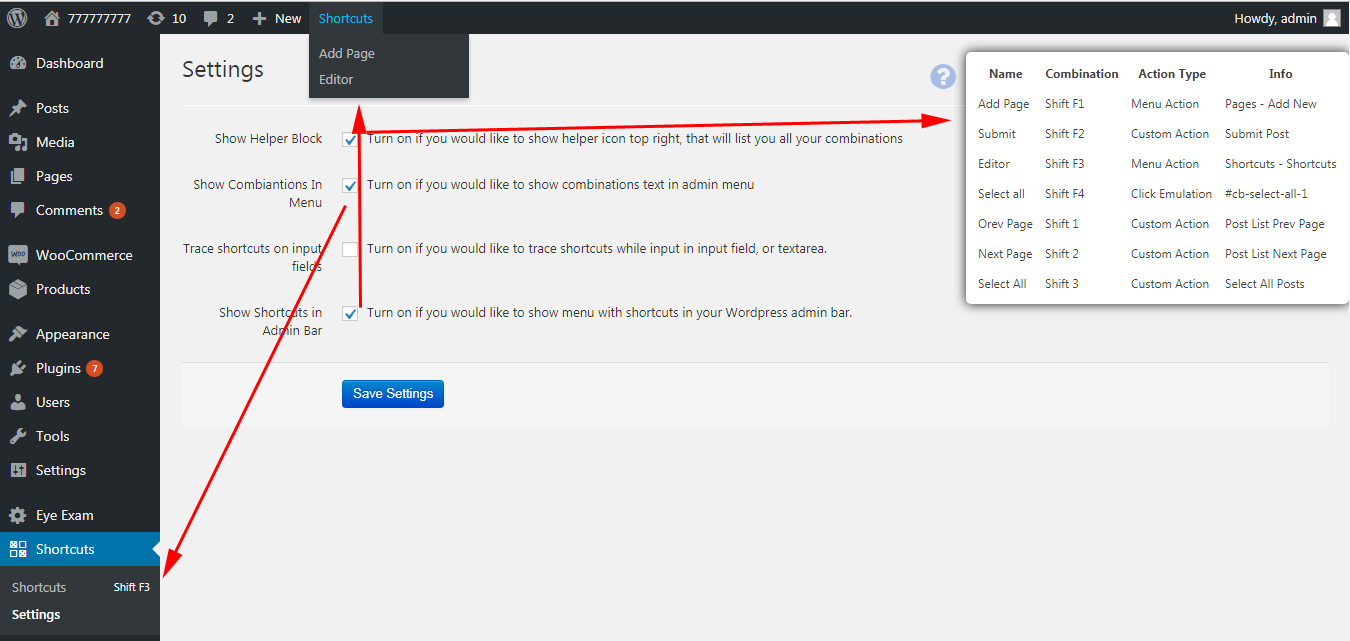Toggle Show Helper Block checkbox

[350, 139]
